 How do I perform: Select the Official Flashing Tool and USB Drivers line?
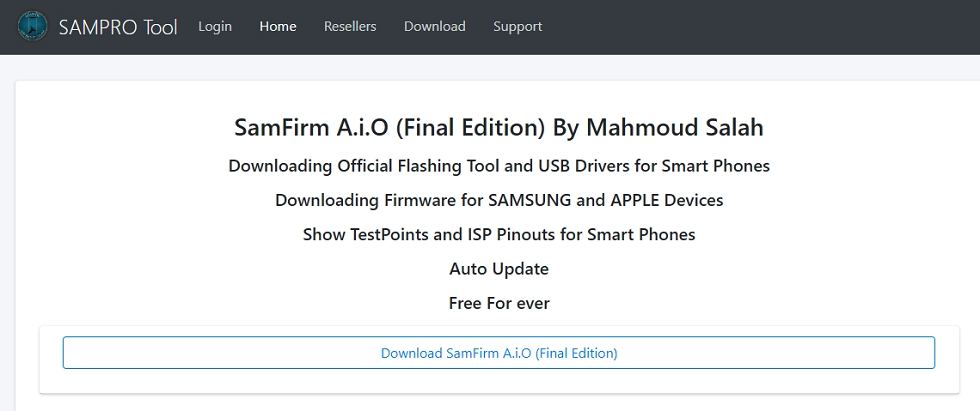[x=499, y=165]
